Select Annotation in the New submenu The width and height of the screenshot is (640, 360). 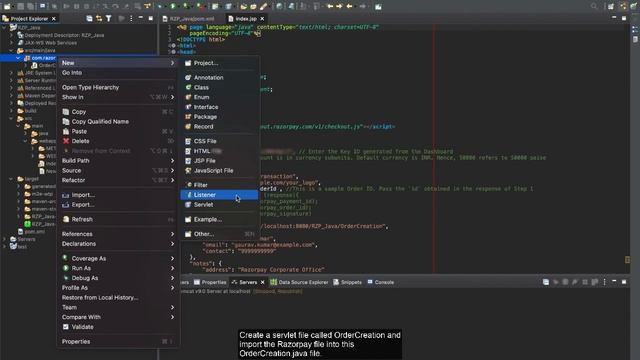(x=219, y=78)
